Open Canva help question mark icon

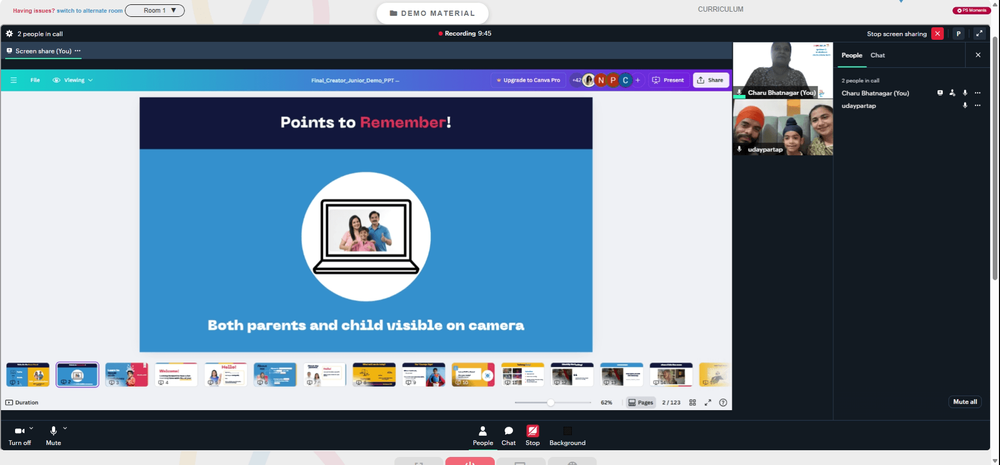pos(723,402)
